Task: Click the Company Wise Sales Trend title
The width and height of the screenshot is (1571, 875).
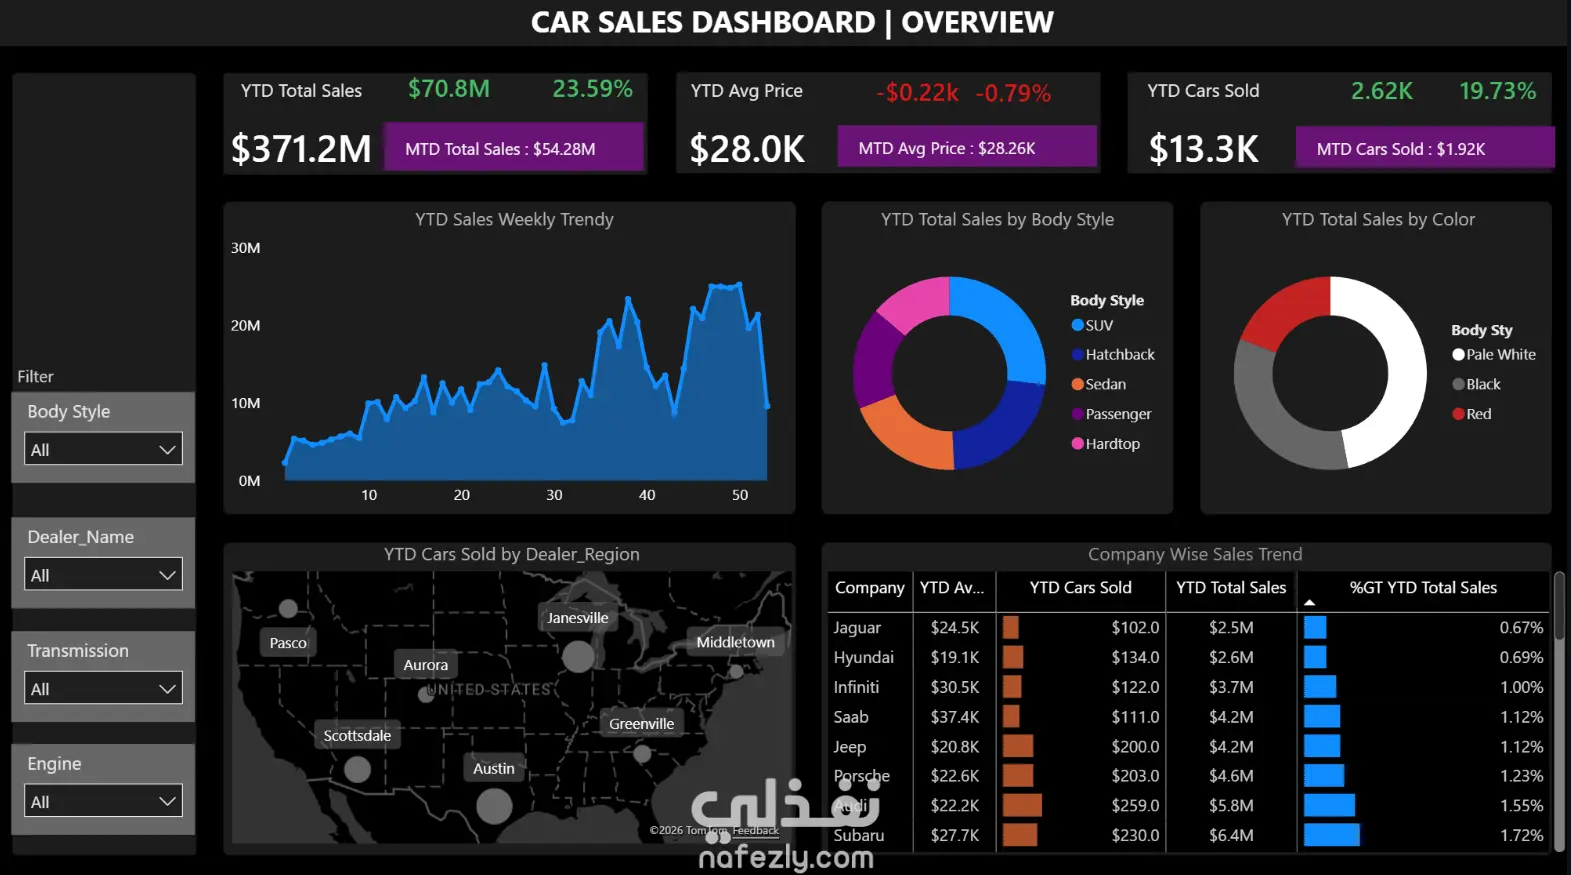Action: coord(1195,555)
